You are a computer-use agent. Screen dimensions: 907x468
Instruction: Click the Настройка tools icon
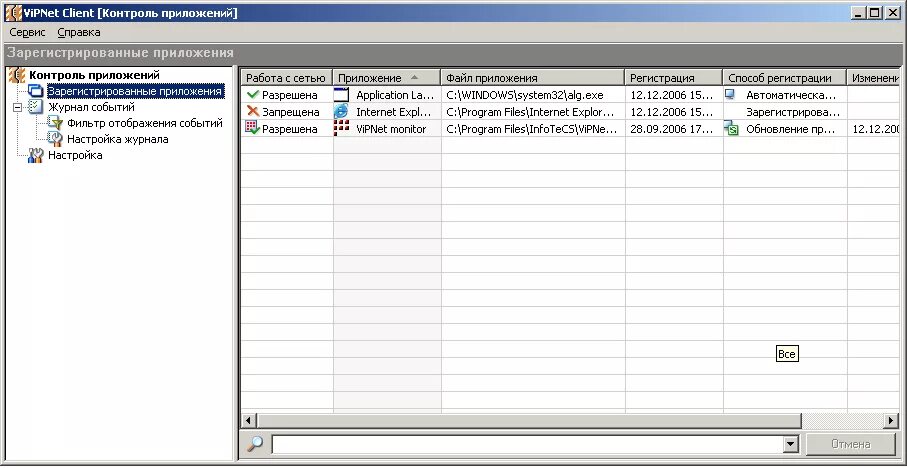[x=36, y=155]
